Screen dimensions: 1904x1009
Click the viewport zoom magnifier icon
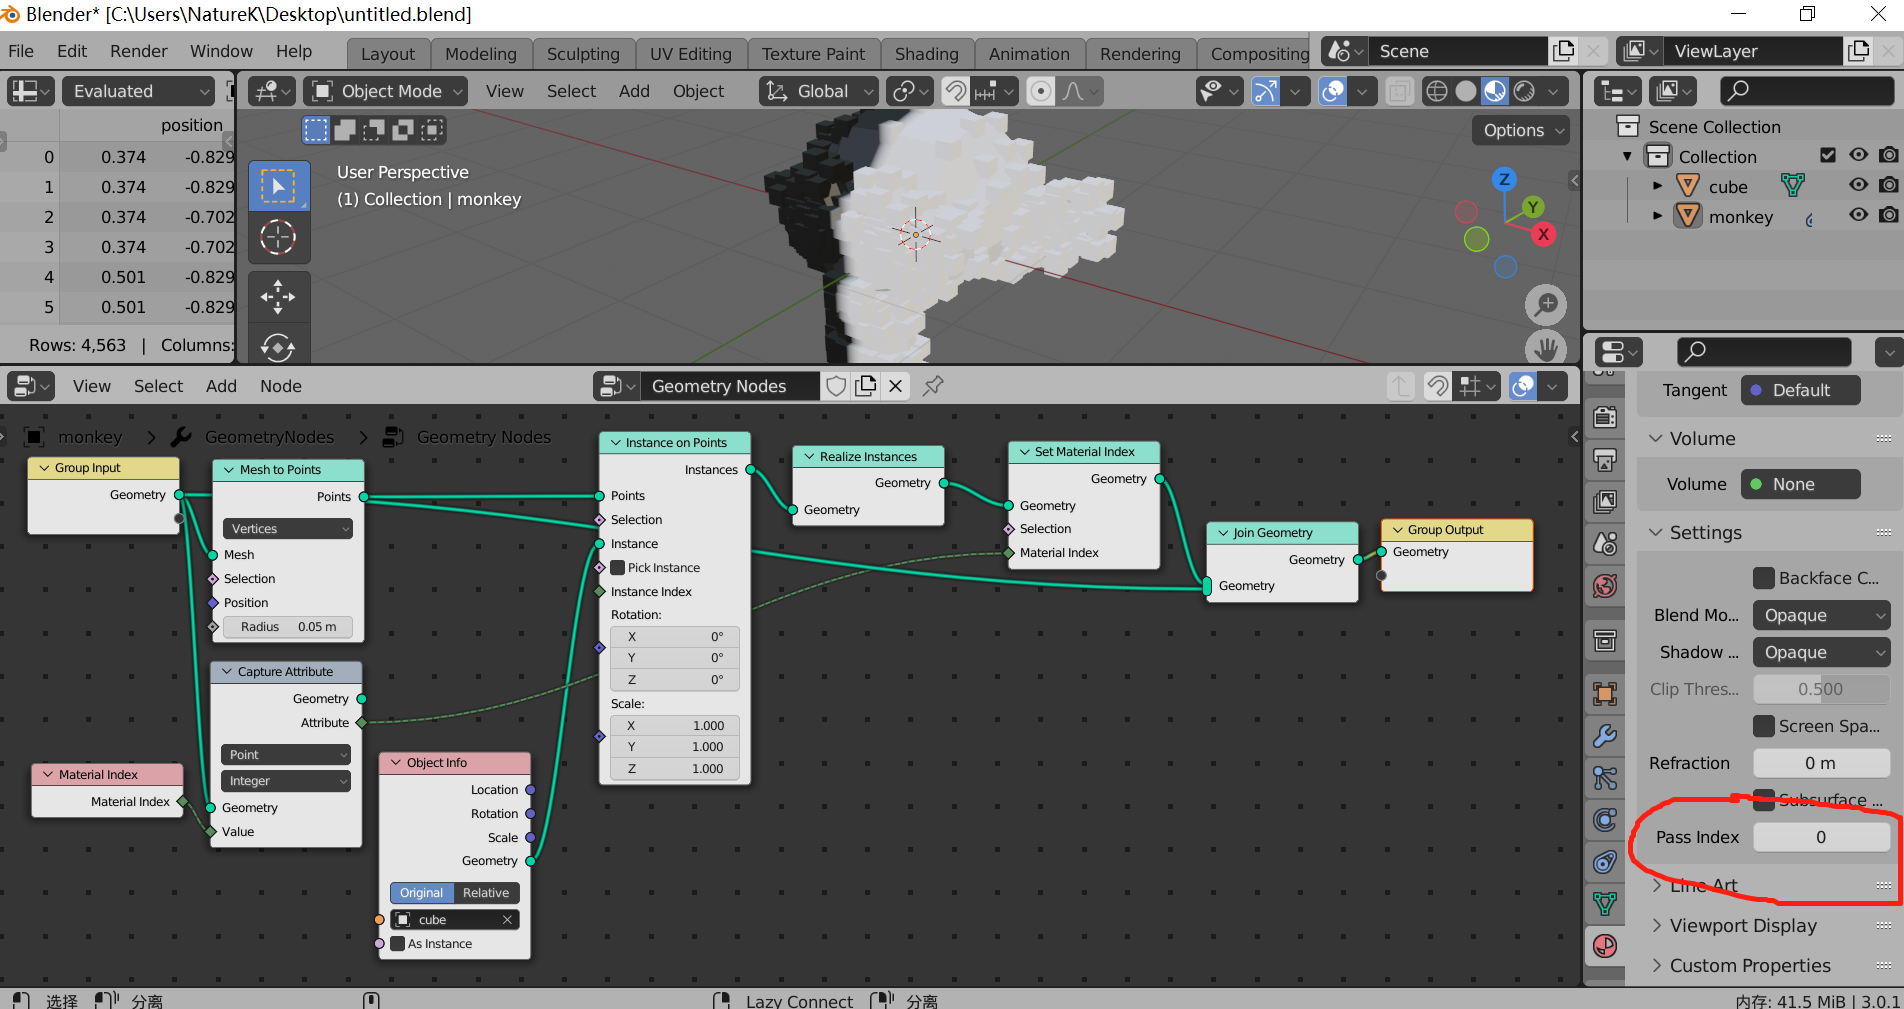1546,304
